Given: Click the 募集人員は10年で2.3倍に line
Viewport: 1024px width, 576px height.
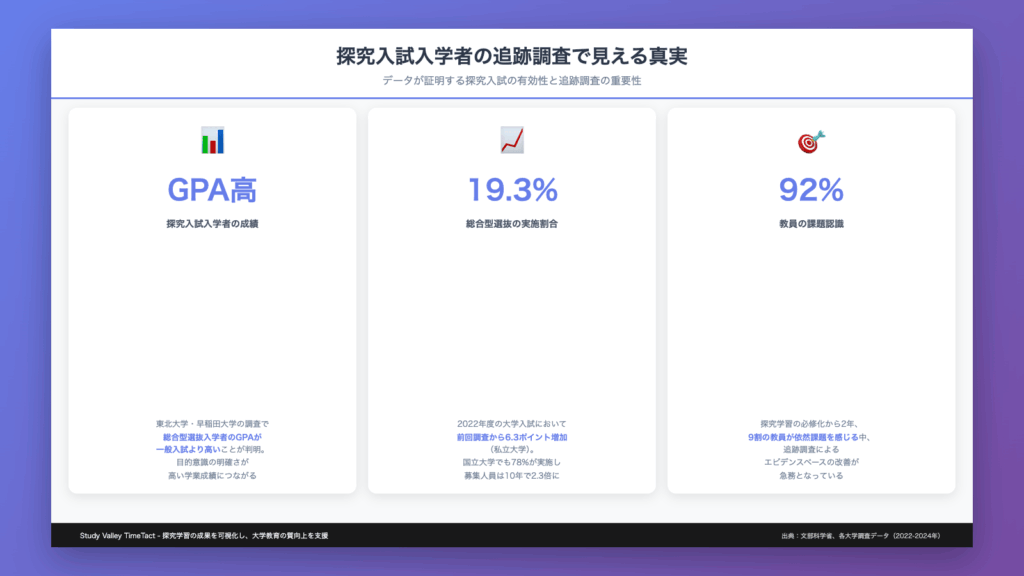Looking at the screenshot, I should point(512,476).
